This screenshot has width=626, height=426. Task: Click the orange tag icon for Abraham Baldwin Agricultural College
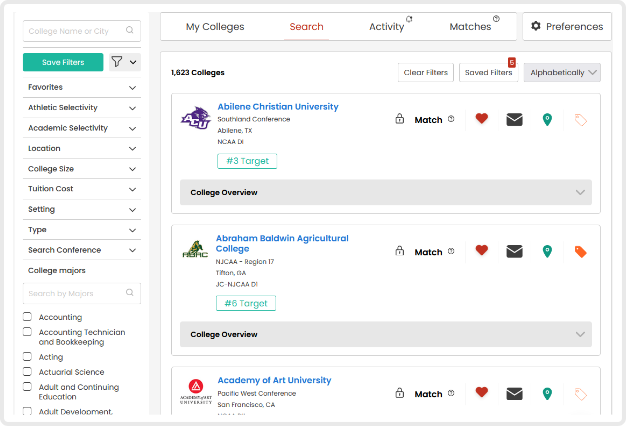coord(580,252)
